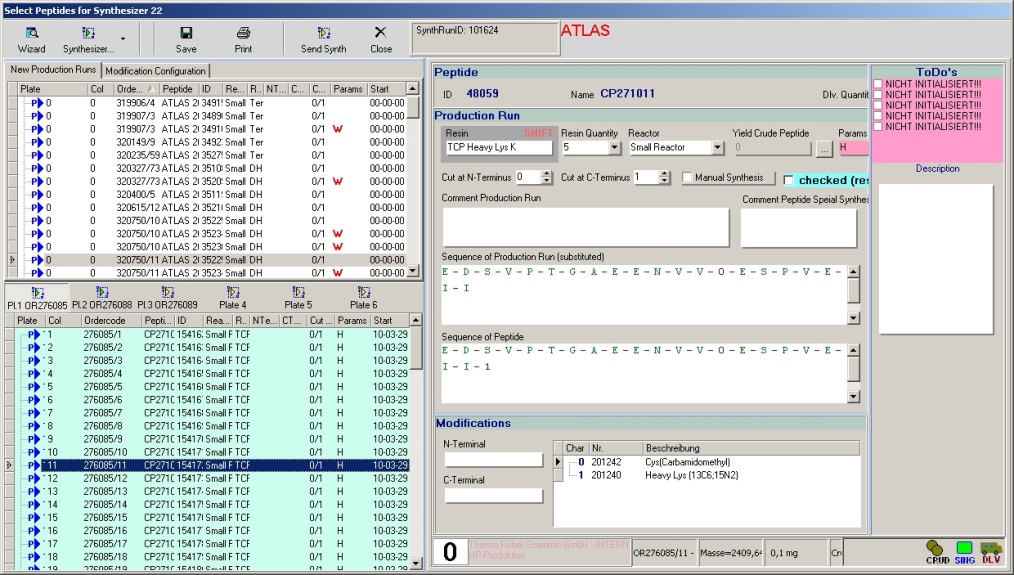Switch to New Production Runs tab

click(x=52, y=70)
